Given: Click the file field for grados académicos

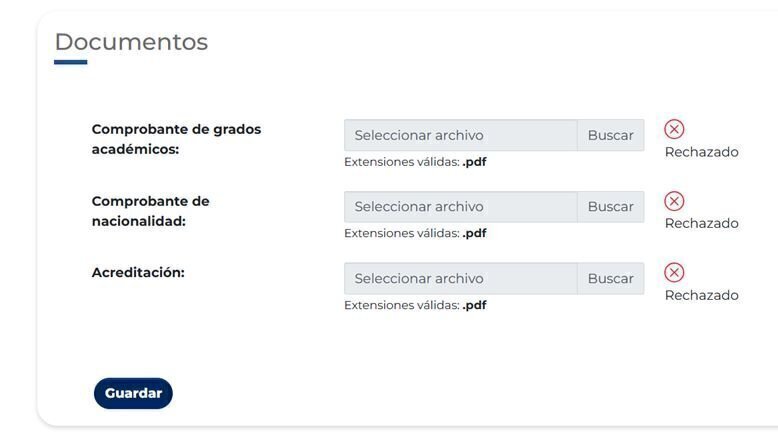Looking at the screenshot, I should [x=460, y=135].
